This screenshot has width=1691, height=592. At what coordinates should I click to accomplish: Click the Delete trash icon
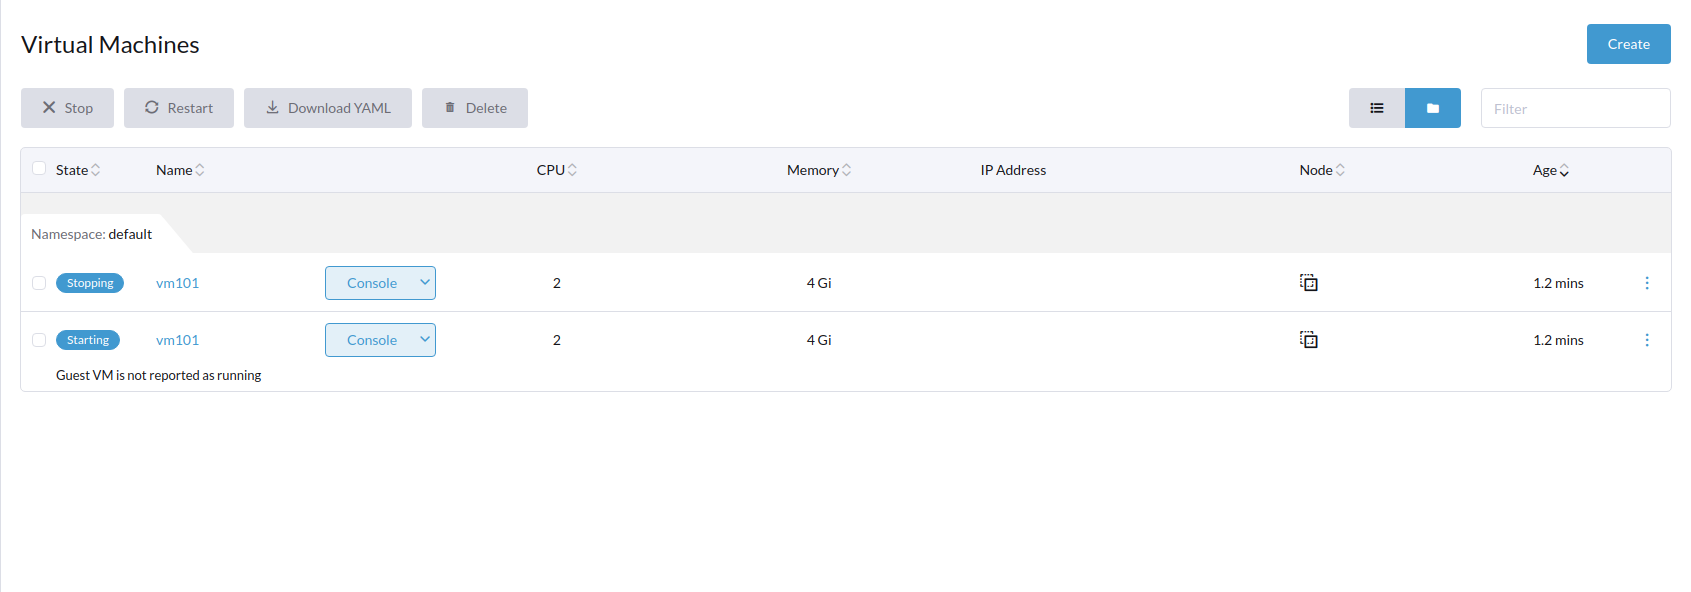click(449, 107)
